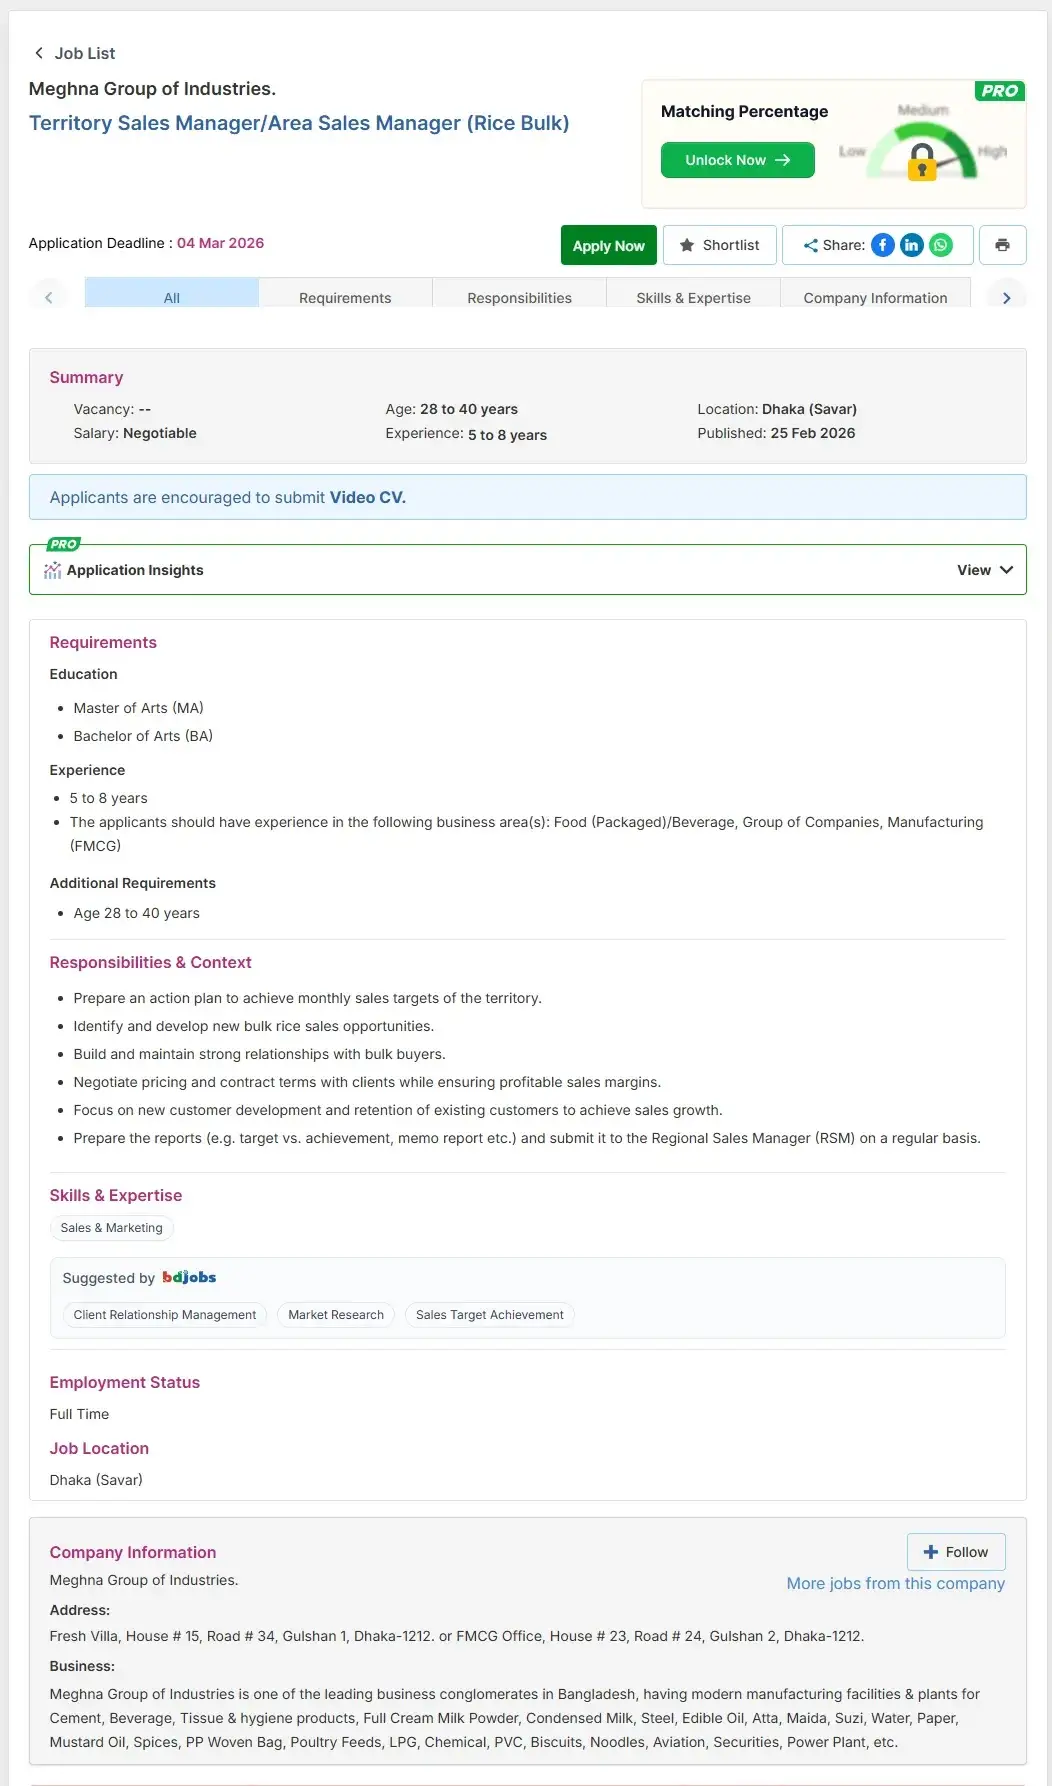Image resolution: width=1052 pixels, height=1786 pixels.
Task: Print the job posting
Action: 1002,245
